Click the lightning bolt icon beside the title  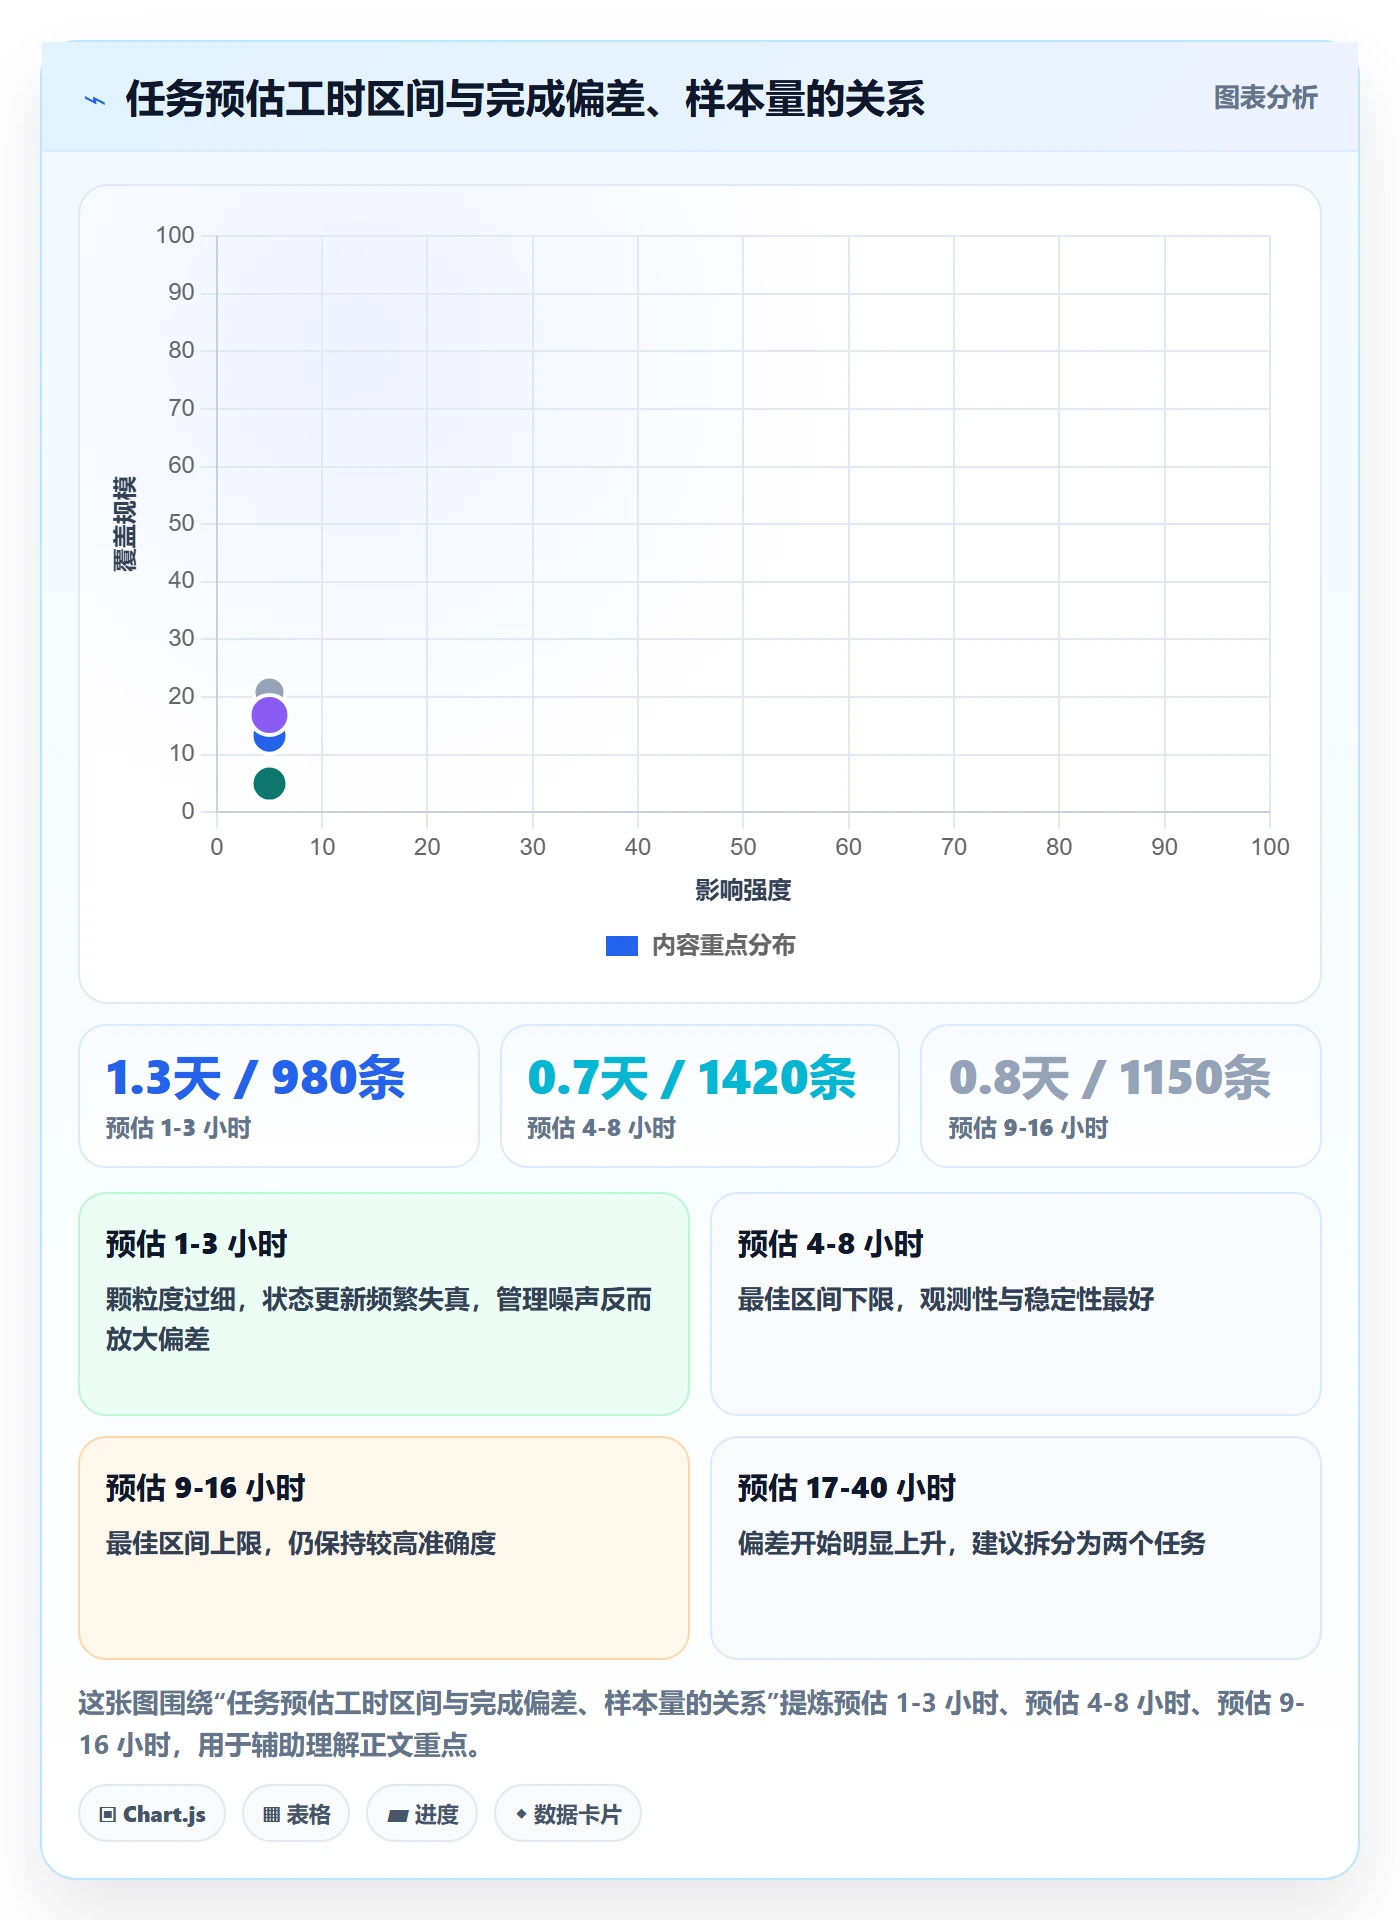click(x=95, y=100)
